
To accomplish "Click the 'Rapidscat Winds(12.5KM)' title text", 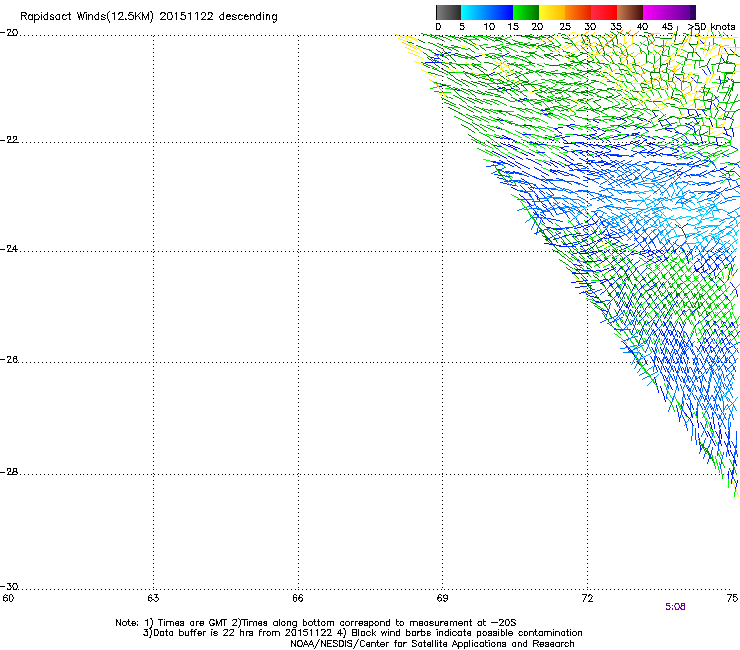I will click(x=87, y=17).
